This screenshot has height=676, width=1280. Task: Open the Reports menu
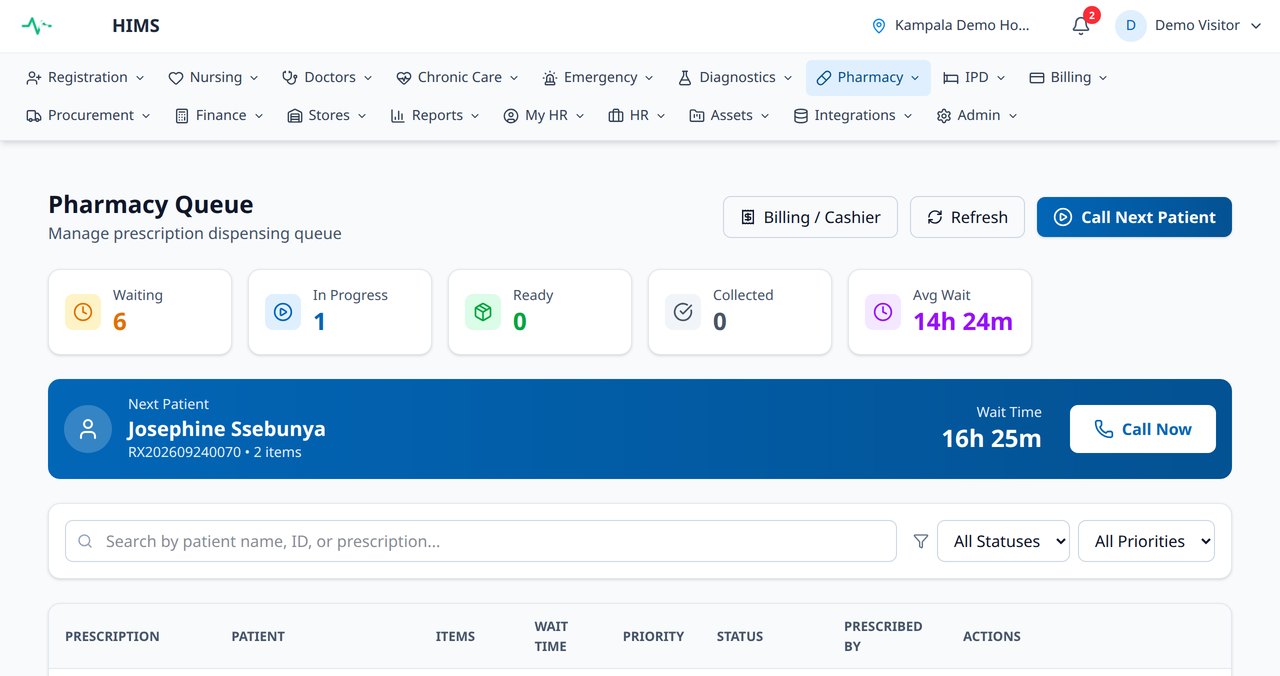pos(435,115)
